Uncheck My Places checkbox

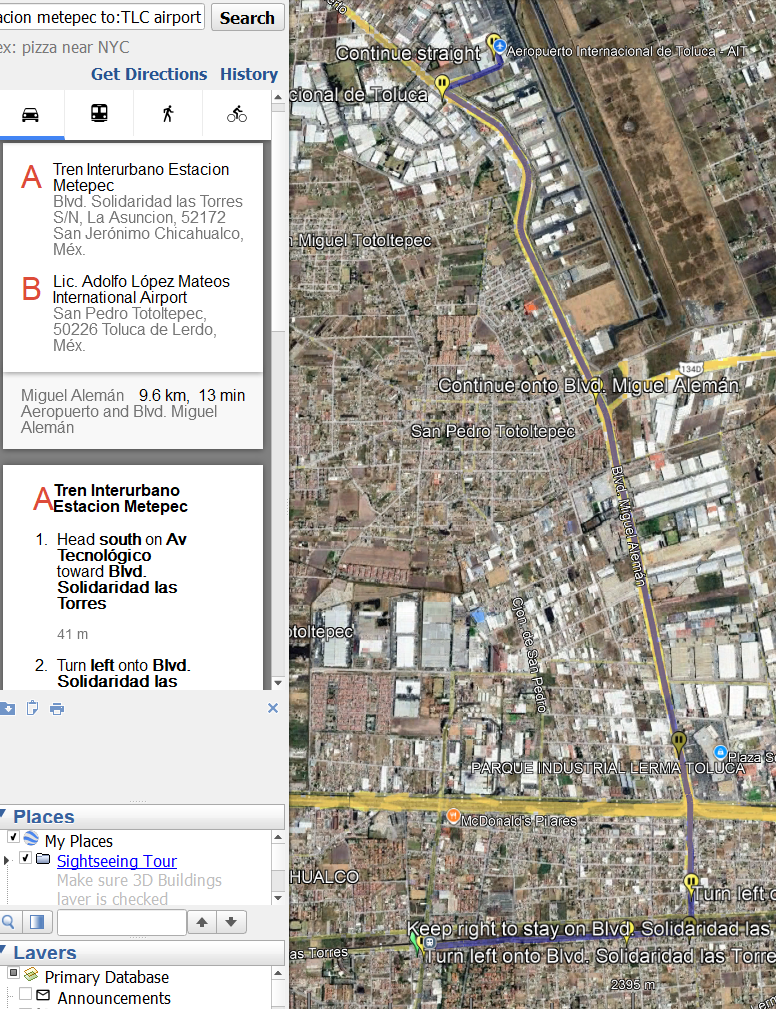[x=13, y=837]
